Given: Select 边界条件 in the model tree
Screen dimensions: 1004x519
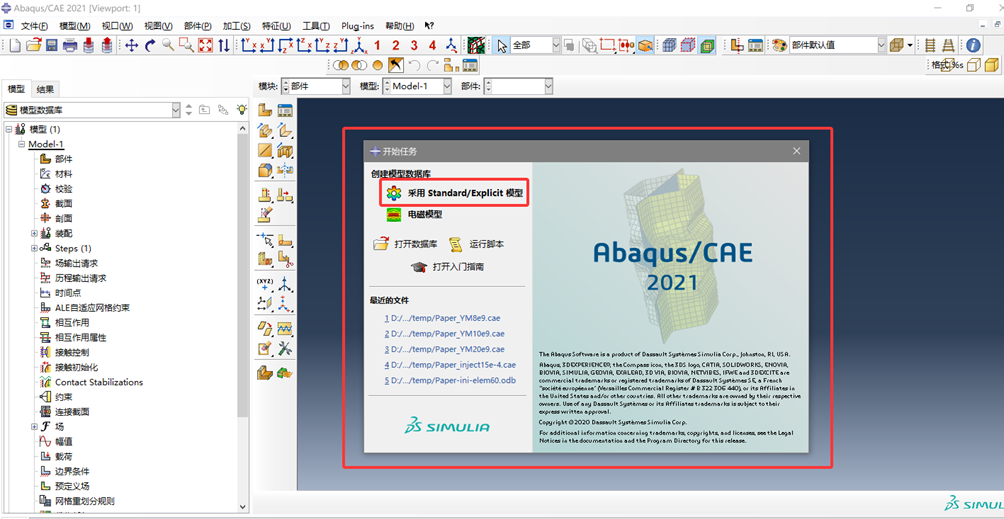Looking at the screenshot, I should 72,471.
